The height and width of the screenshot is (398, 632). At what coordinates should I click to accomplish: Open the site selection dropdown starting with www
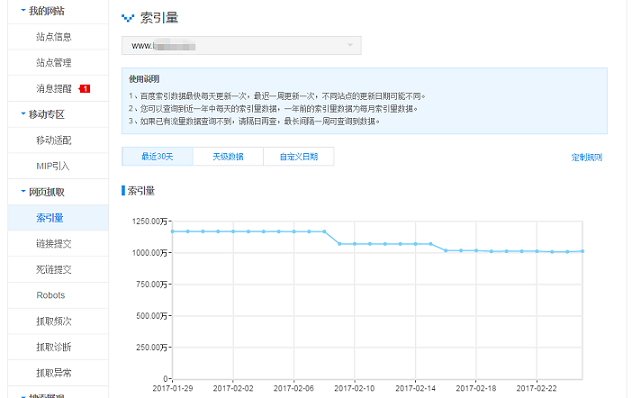point(241,46)
